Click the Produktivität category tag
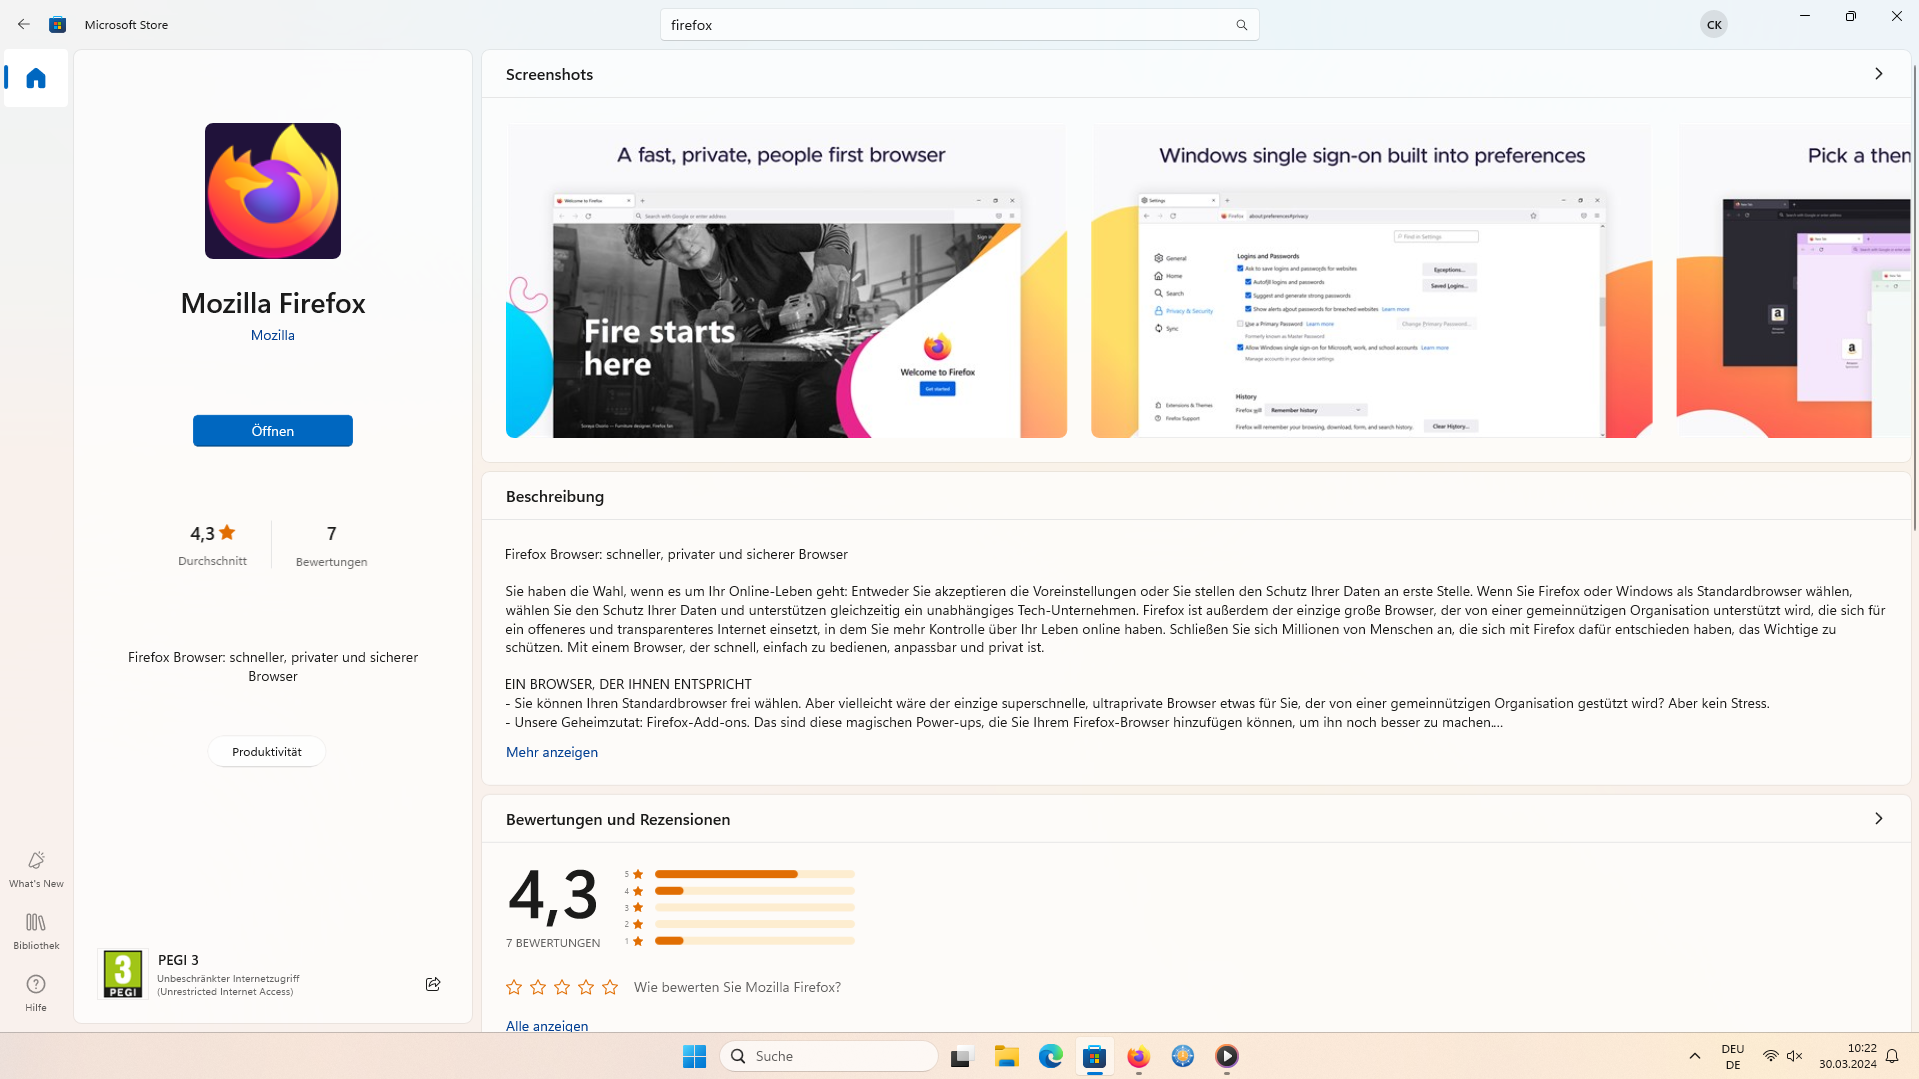Image resolution: width=1919 pixels, height=1079 pixels. (267, 752)
